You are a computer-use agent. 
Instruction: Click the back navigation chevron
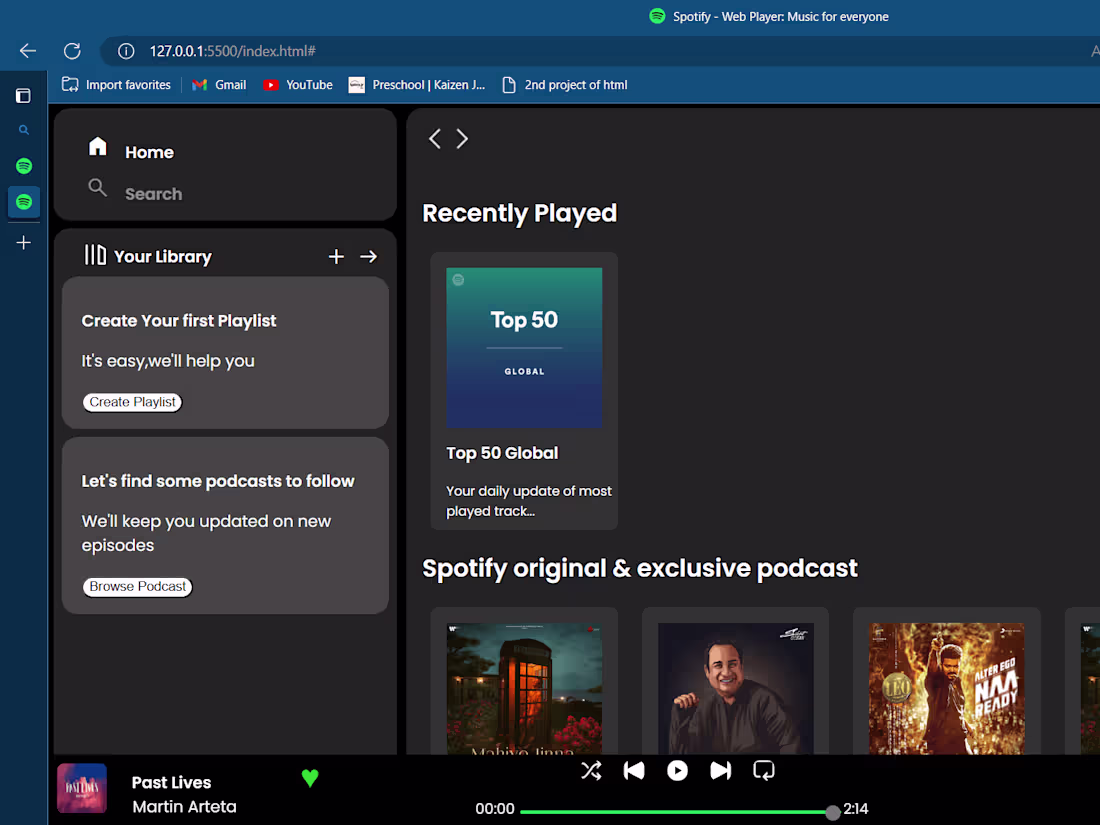(435, 139)
